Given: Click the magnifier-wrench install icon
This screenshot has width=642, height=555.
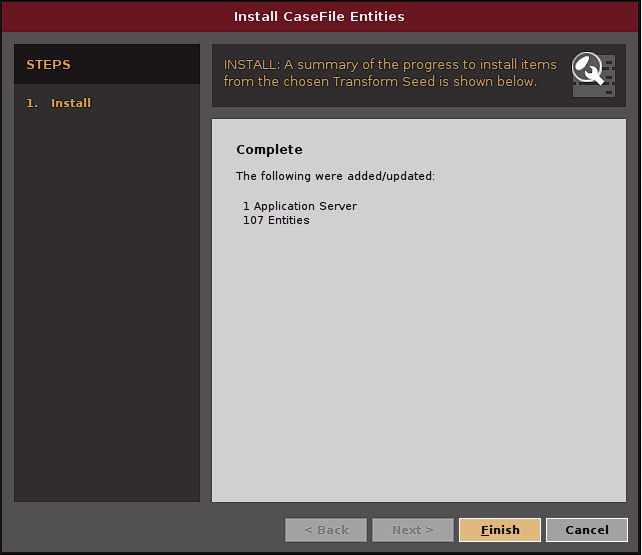Looking at the screenshot, I should (587, 70).
